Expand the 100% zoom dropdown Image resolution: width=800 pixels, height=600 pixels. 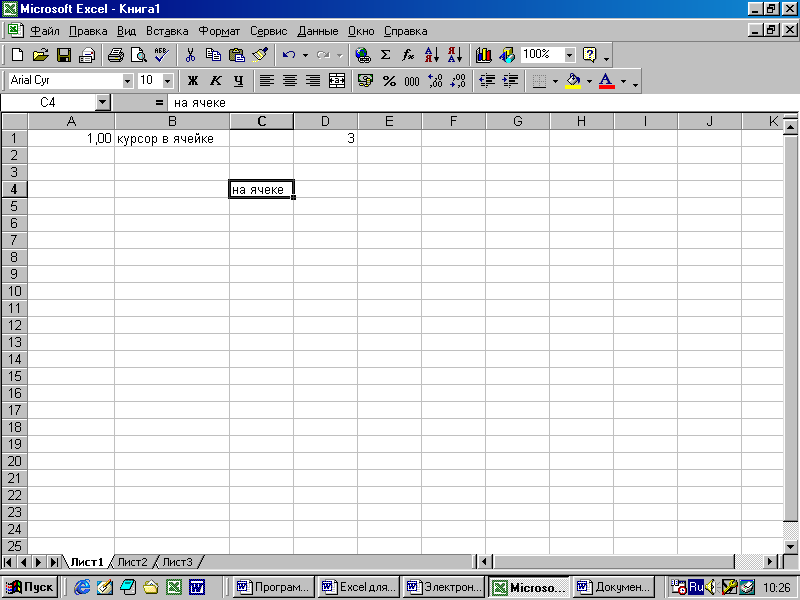[x=570, y=55]
